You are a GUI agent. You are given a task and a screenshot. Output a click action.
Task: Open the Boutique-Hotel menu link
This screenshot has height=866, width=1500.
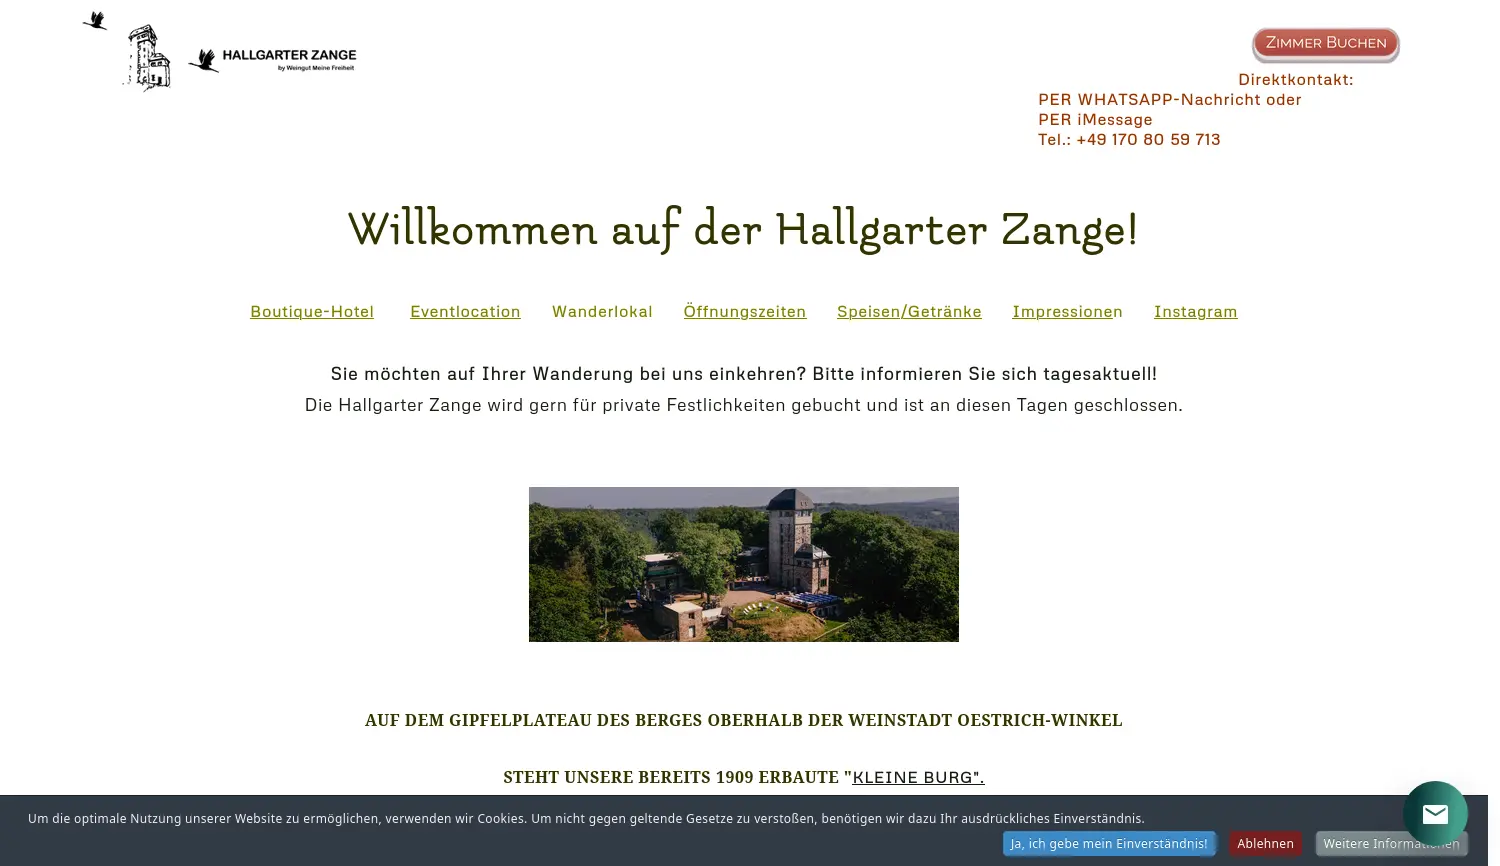312,312
